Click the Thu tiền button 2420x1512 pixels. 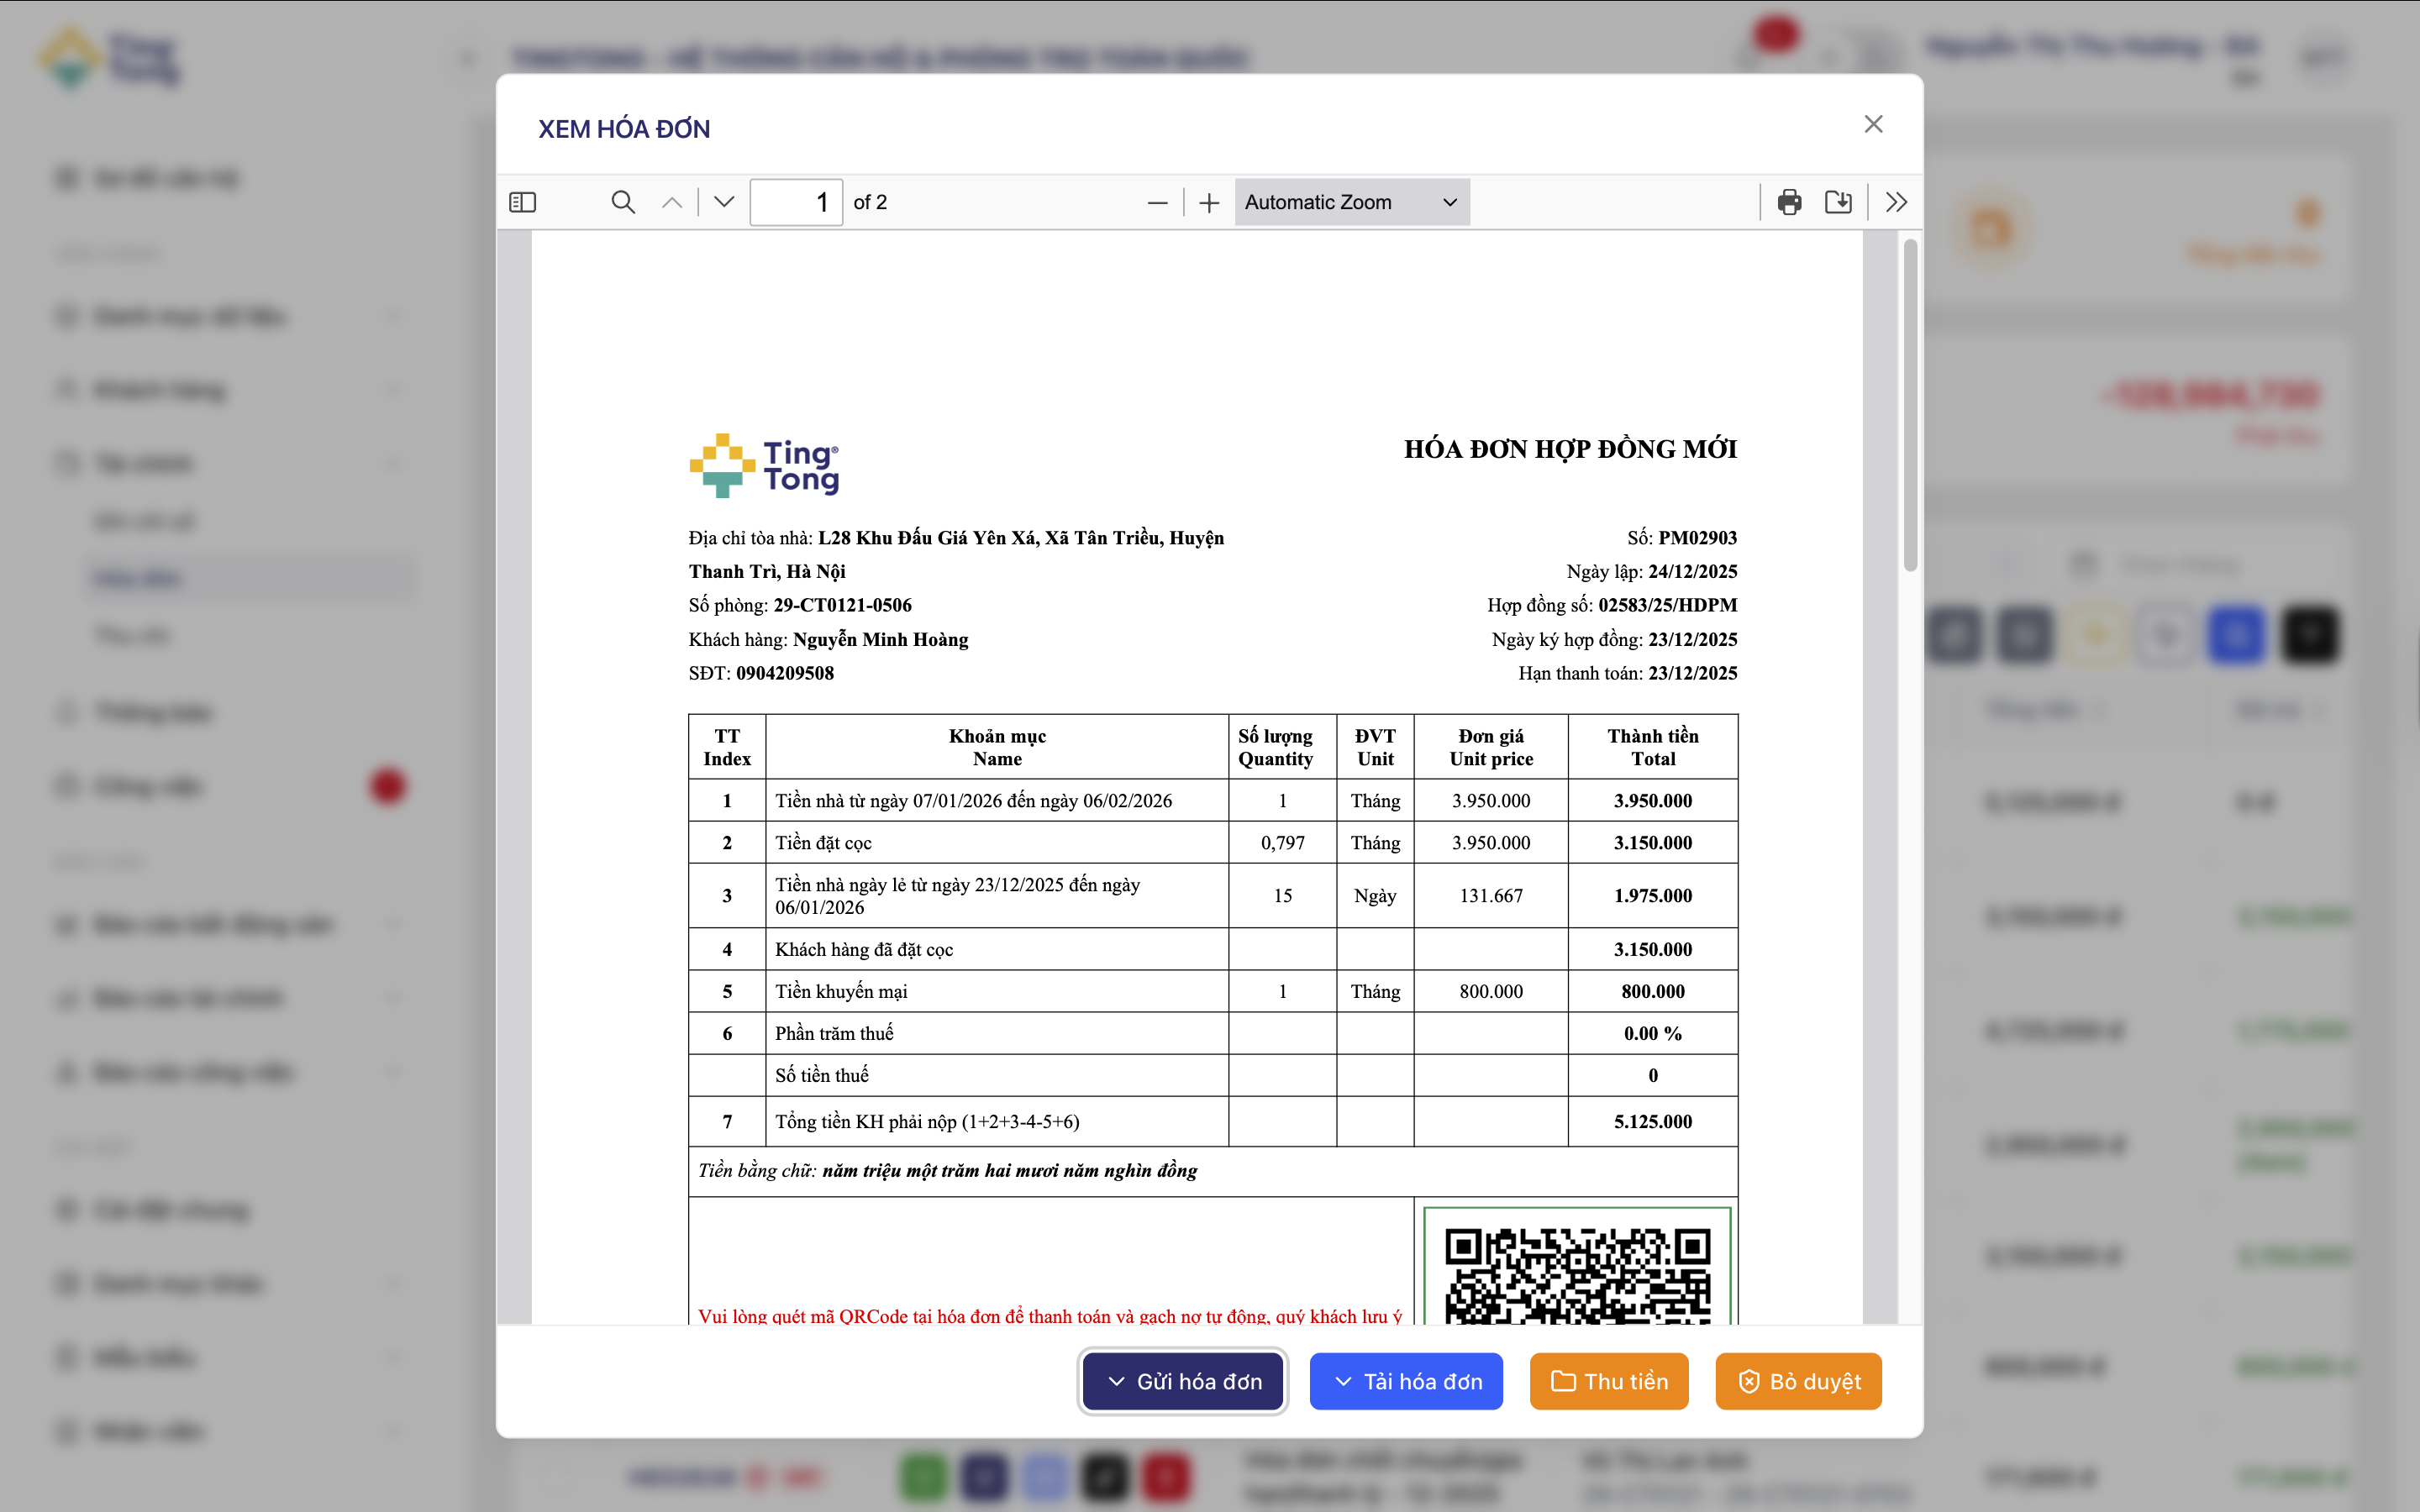(x=1608, y=1381)
